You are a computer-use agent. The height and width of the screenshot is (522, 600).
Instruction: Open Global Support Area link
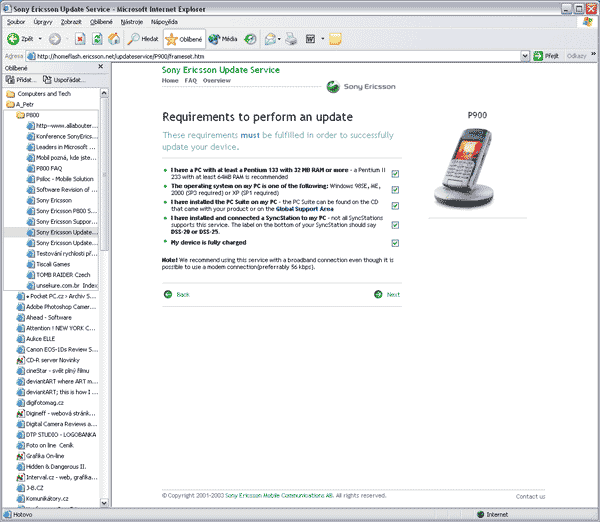pyautogui.click(x=305, y=209)
